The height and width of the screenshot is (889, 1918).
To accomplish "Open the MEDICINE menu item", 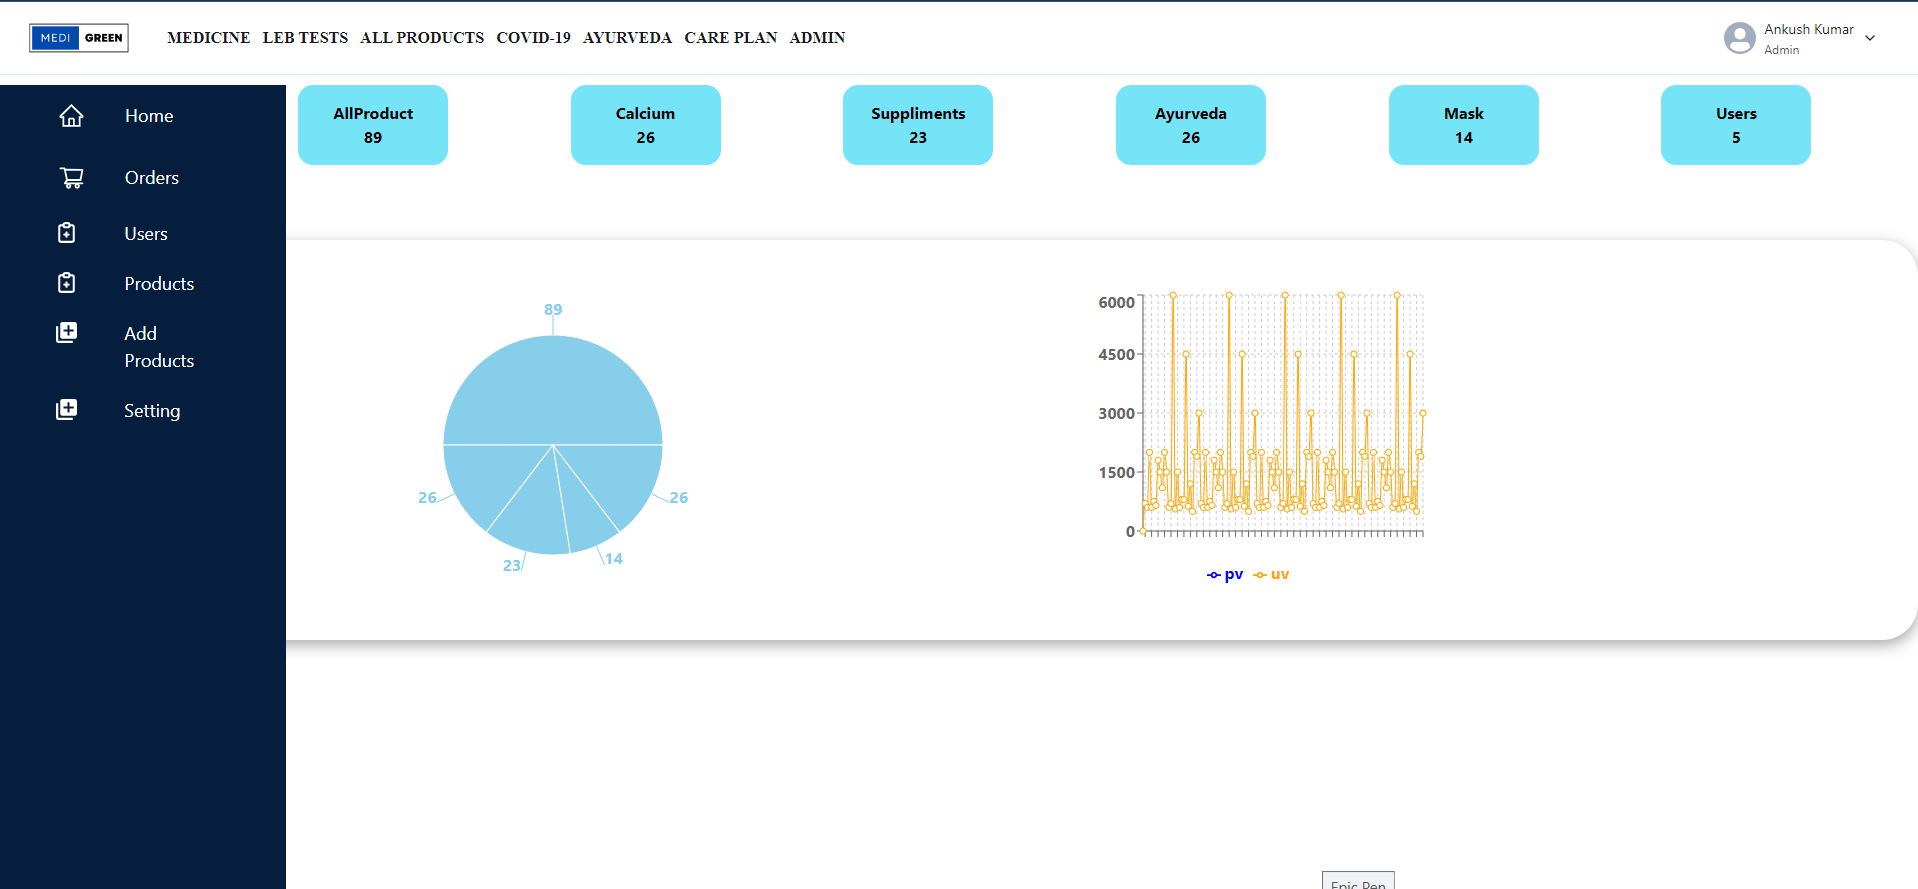I will click(208, 38).
